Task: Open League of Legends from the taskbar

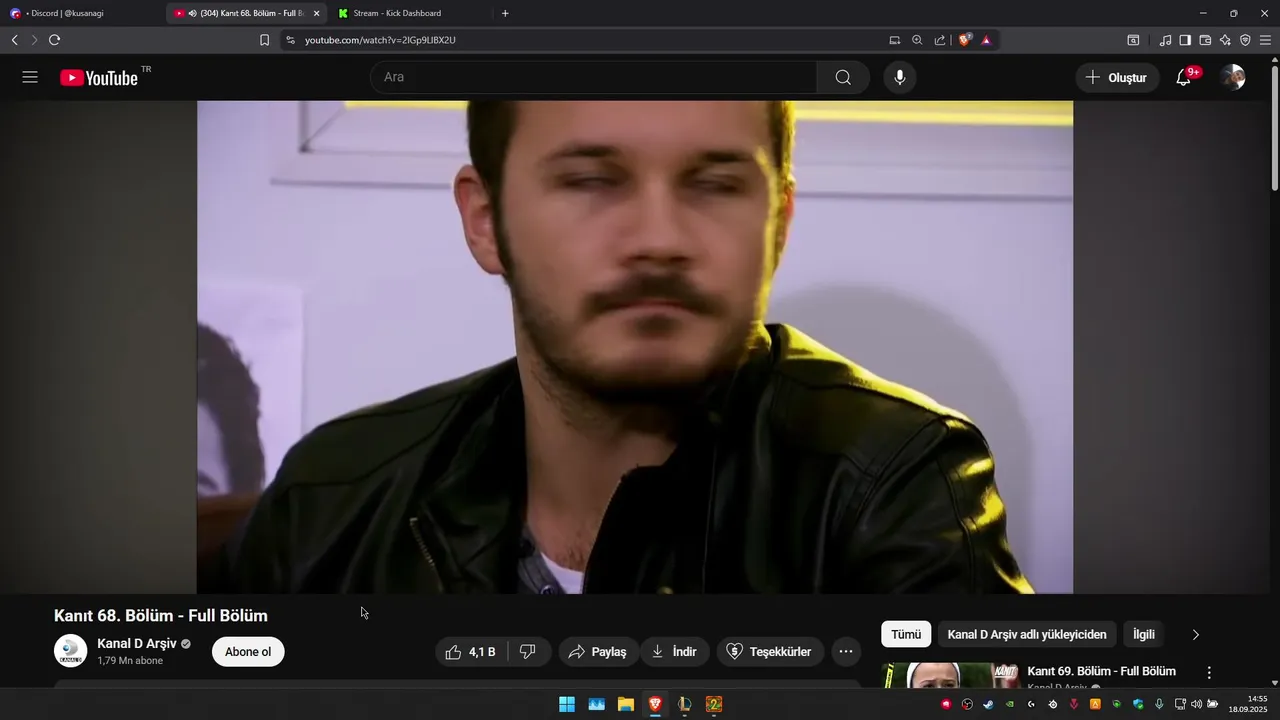Action: tap(685, 704)
